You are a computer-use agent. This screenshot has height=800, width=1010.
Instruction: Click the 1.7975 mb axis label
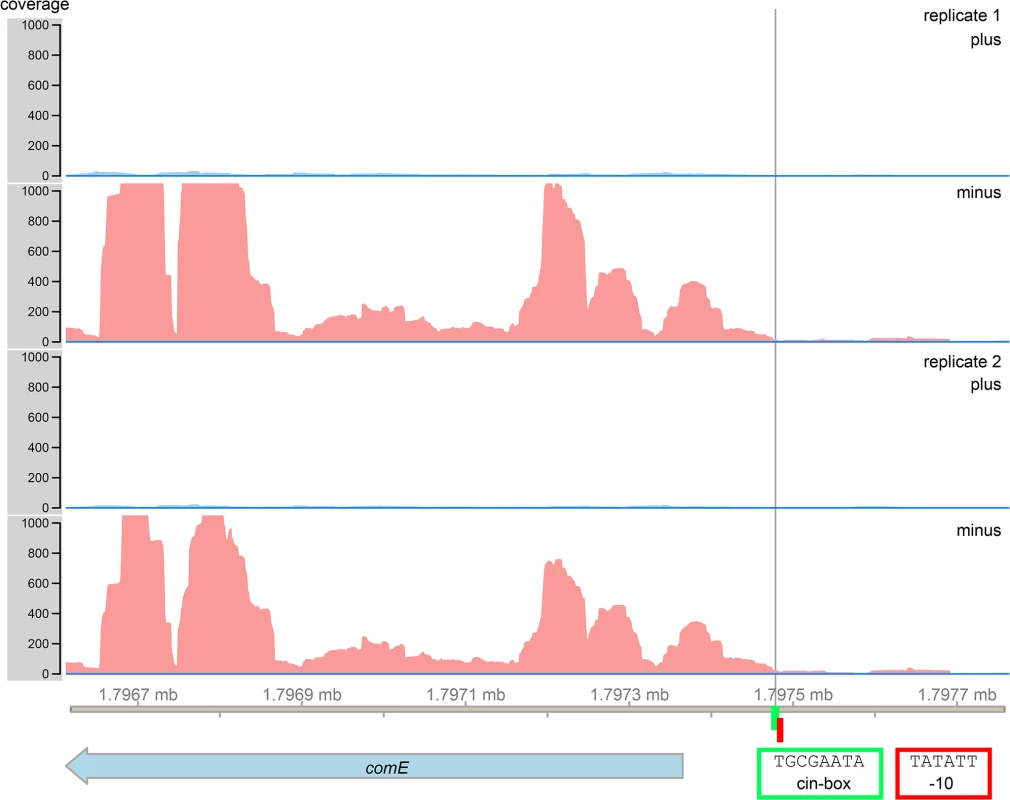pos(793,695)
